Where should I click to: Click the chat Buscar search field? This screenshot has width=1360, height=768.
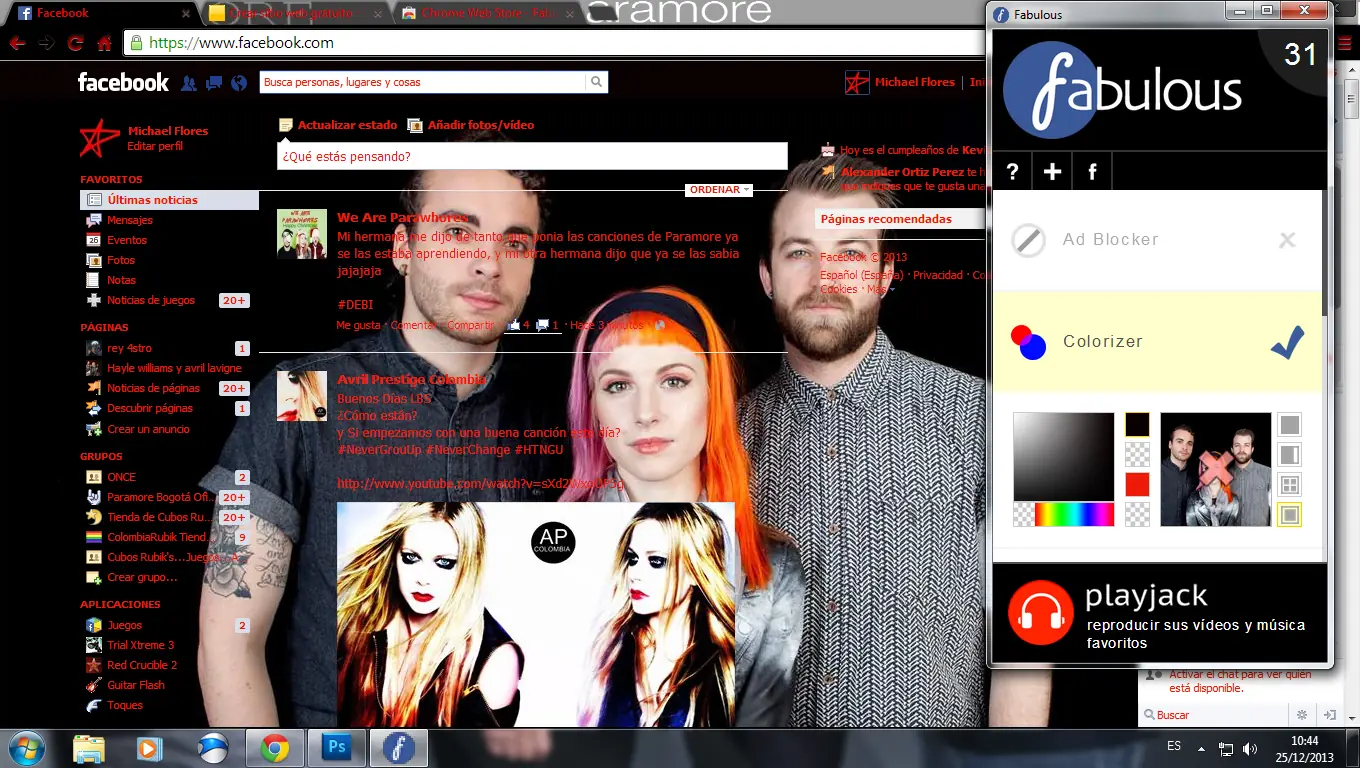[x=1215, y=715]
